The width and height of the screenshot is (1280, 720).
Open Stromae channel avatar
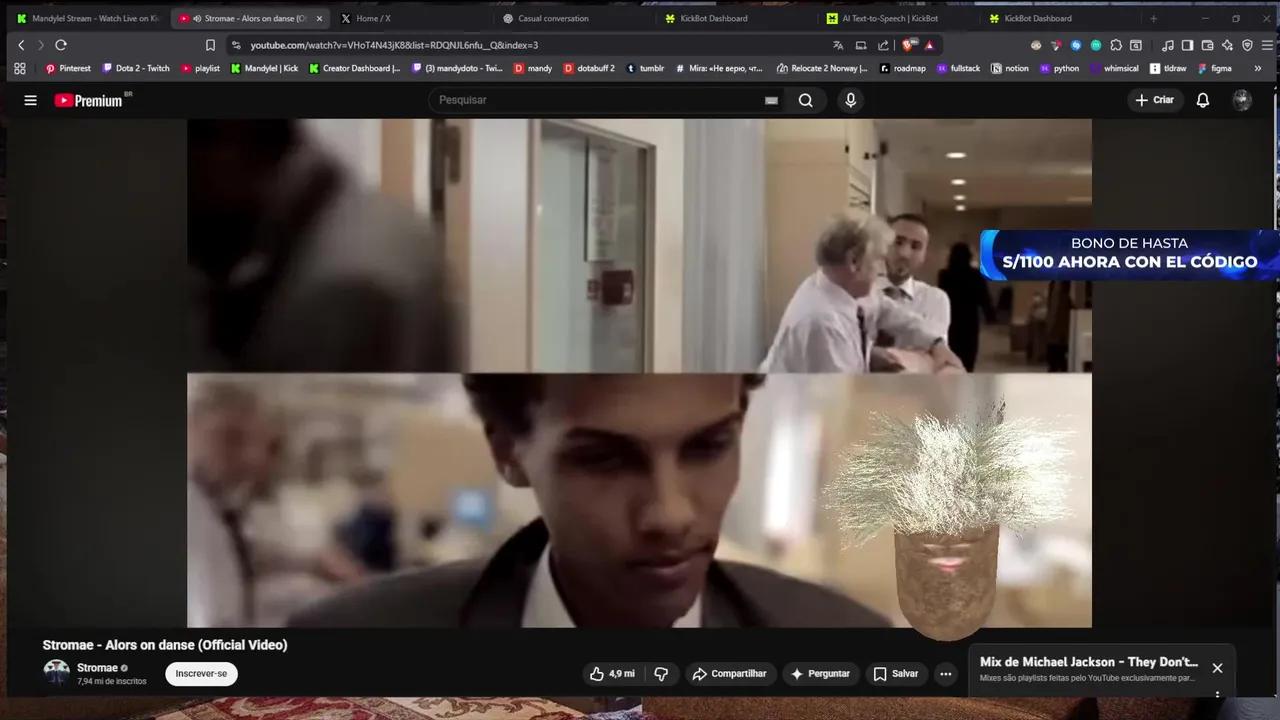[56, 673]
